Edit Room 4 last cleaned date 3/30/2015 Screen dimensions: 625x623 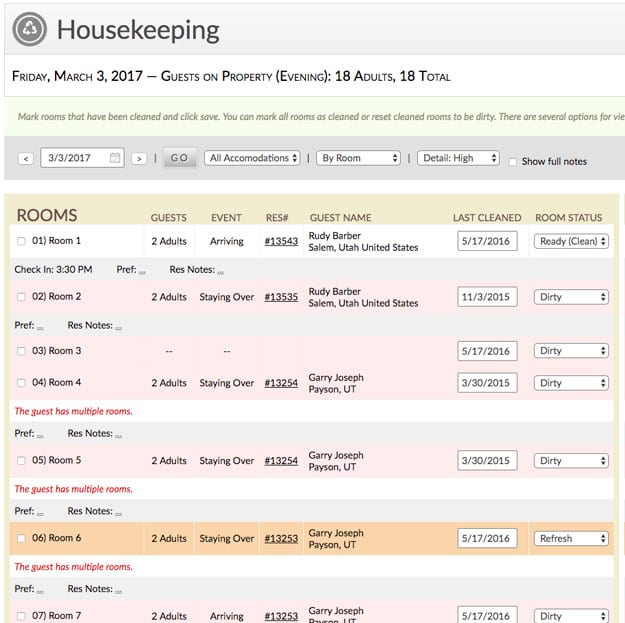[x=487, y=383]
